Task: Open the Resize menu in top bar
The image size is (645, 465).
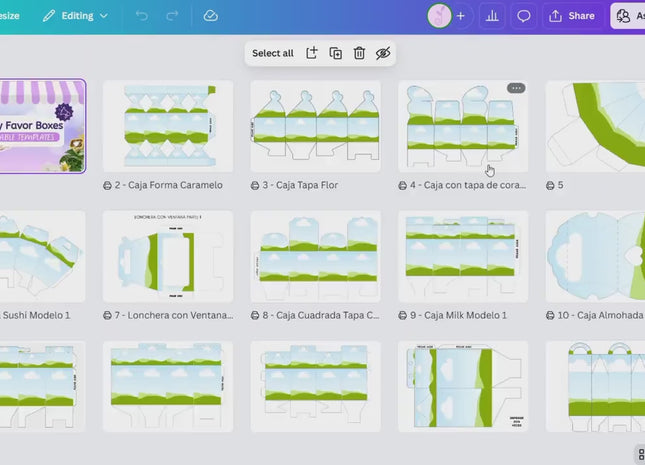Action: [x=9, y=16]
